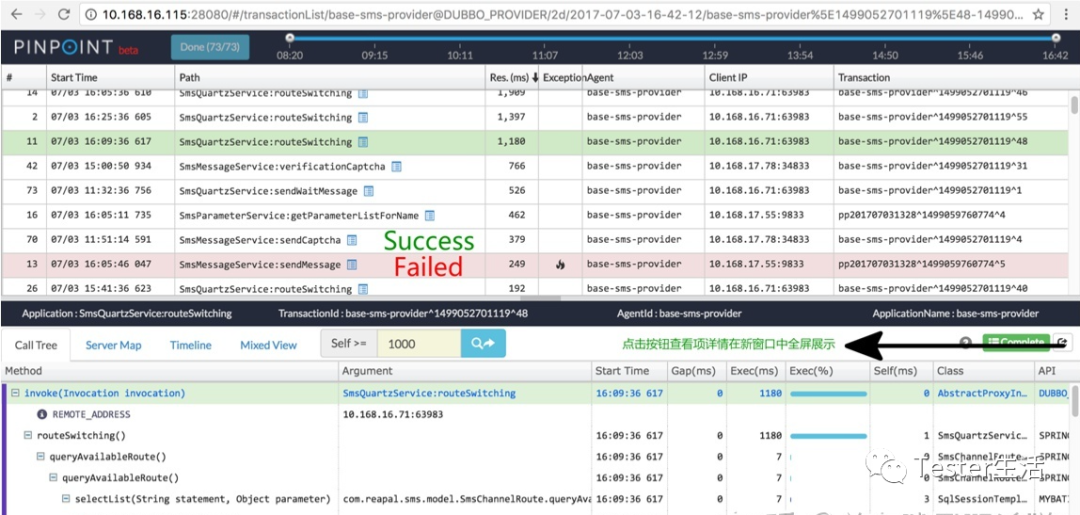Sort by the Client IP column header
Image resolution: width=1080 pixels, height=515 pixels.
[769, 78]
